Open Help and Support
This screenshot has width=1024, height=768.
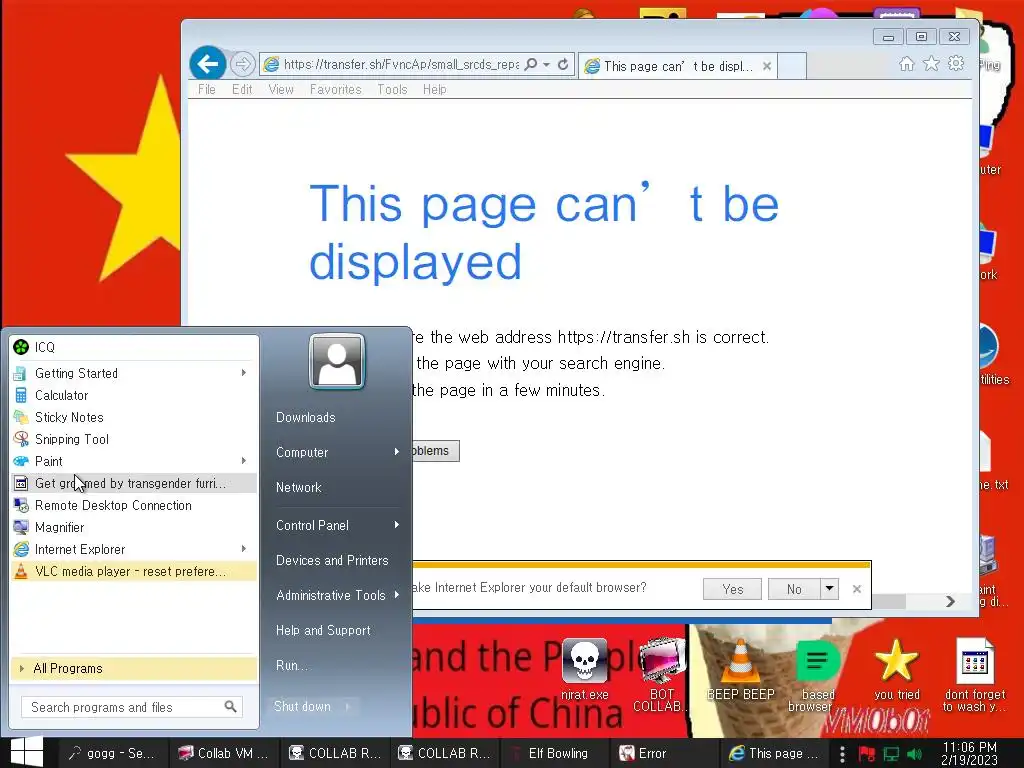pos(323,630)
